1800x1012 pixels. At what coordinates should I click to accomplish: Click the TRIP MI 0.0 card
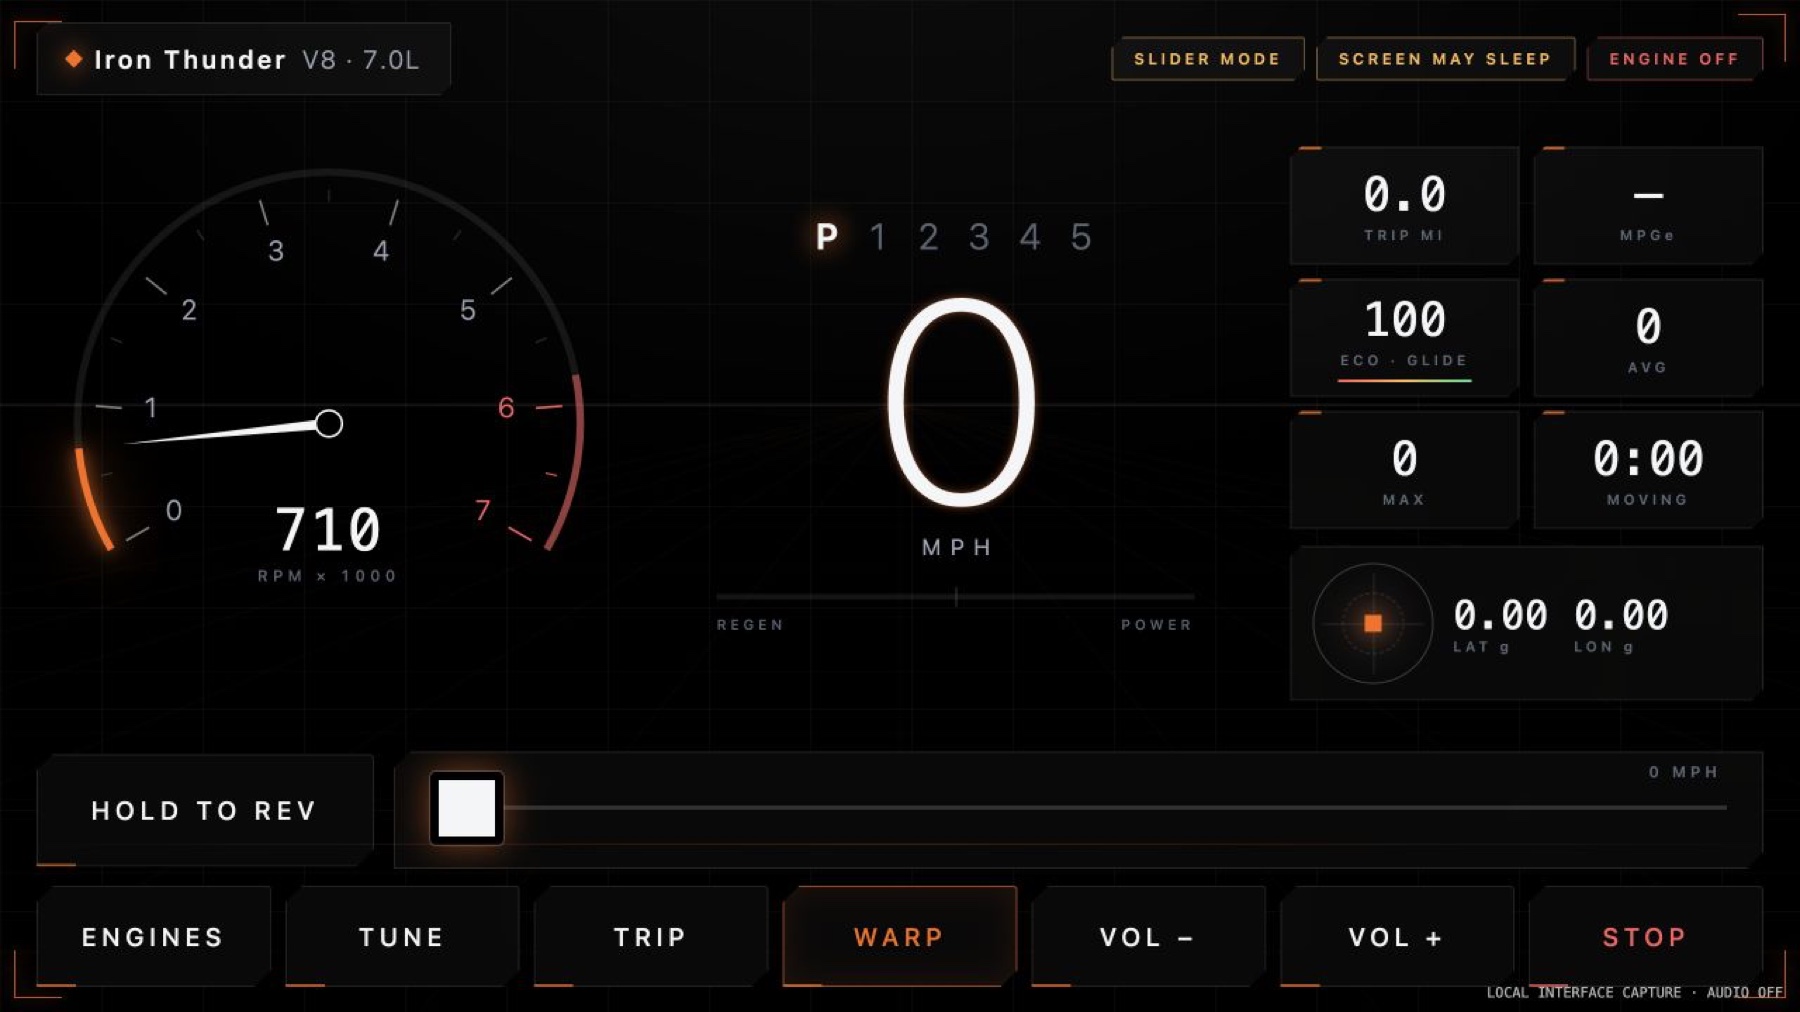click(1404, 206)
